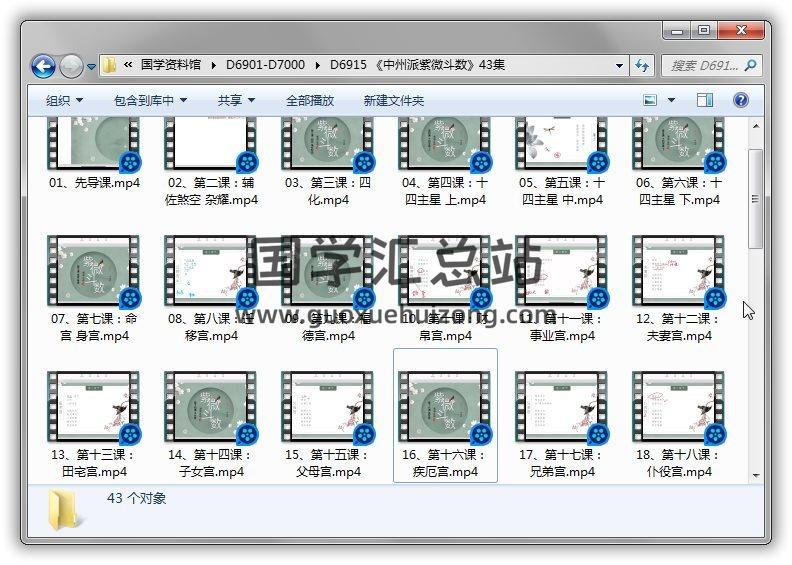Screen dimensions: 792x565
Task: Click the refresh button beside address bar
Action: [x=642, y=66]
